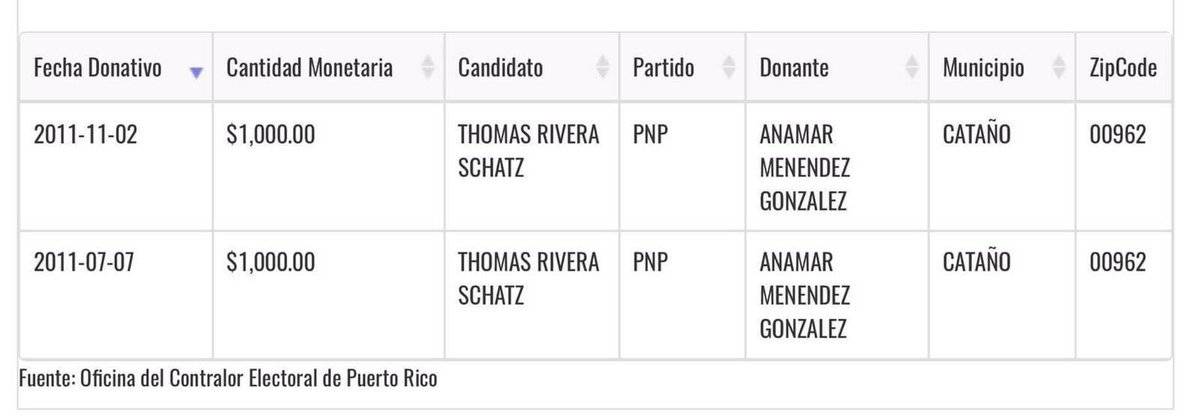Toggle sort arrows on Candidato column
The image size is (1200, 417).
(603, 68)
